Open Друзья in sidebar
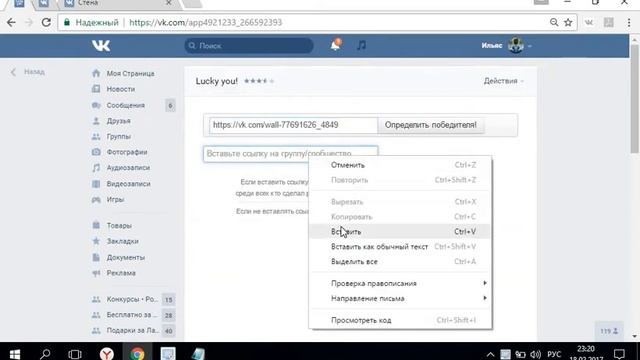The height and width of the screenshot is (360, 640). (x=118, y=121)
